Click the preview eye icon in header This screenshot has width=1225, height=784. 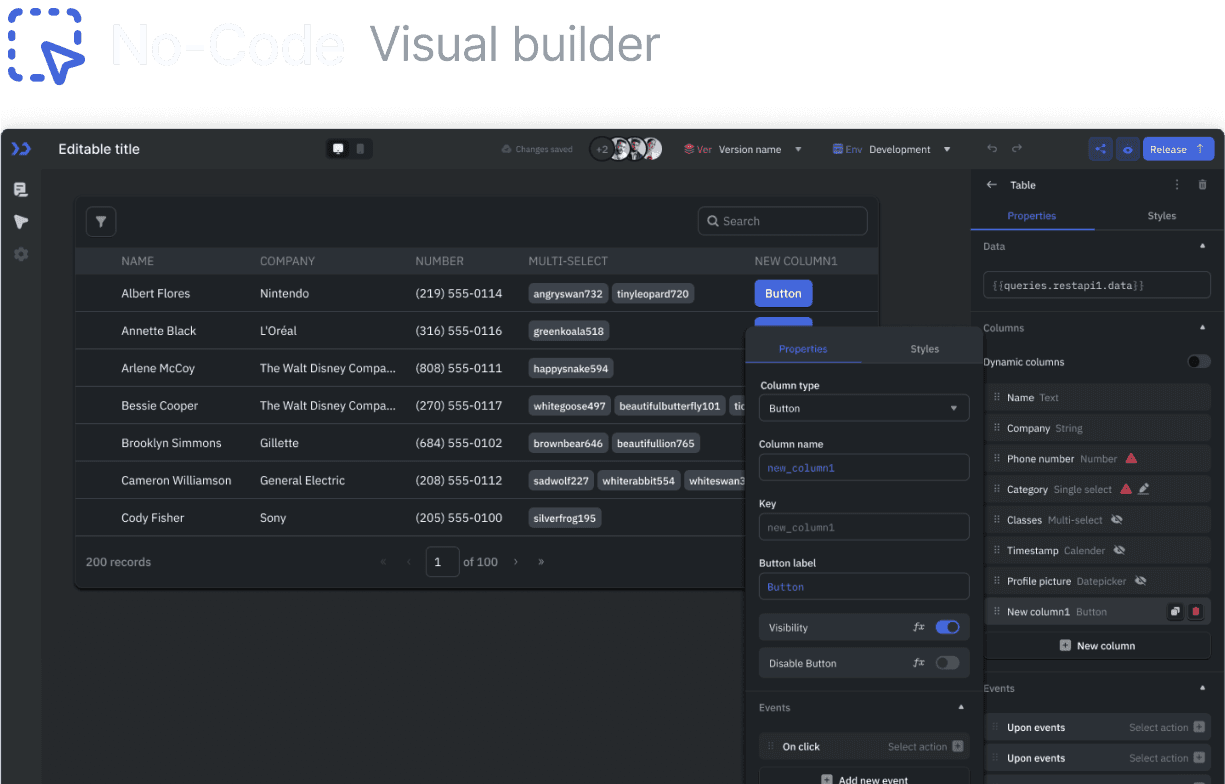(1127, 149)
